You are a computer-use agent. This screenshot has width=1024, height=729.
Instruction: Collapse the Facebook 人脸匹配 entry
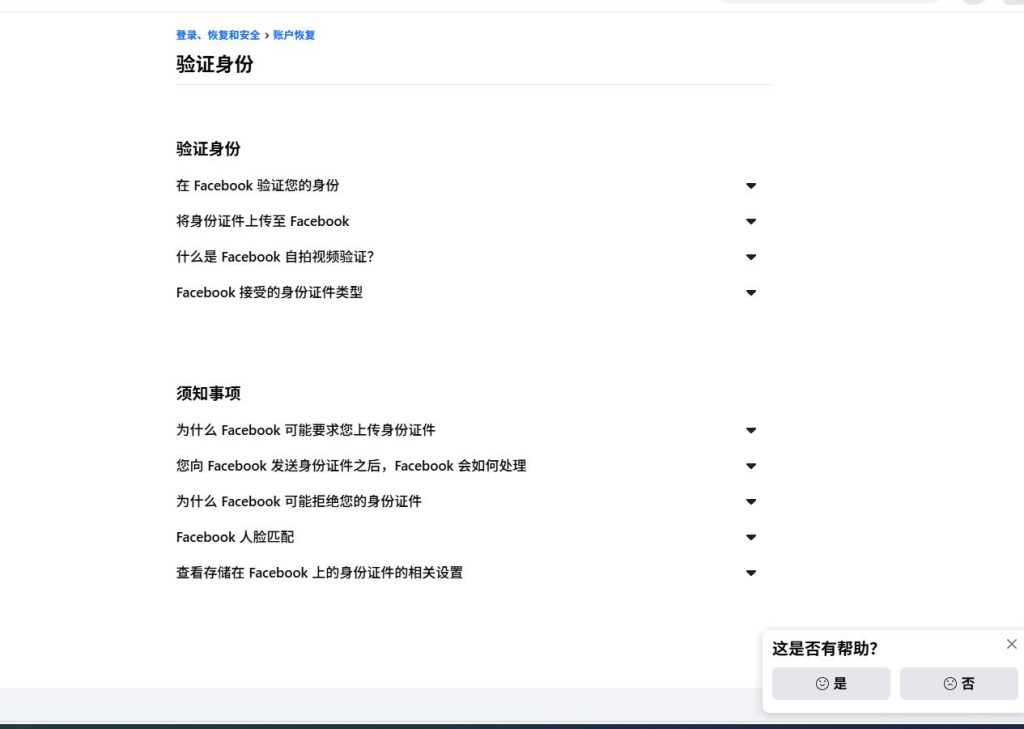pos(234,537)
